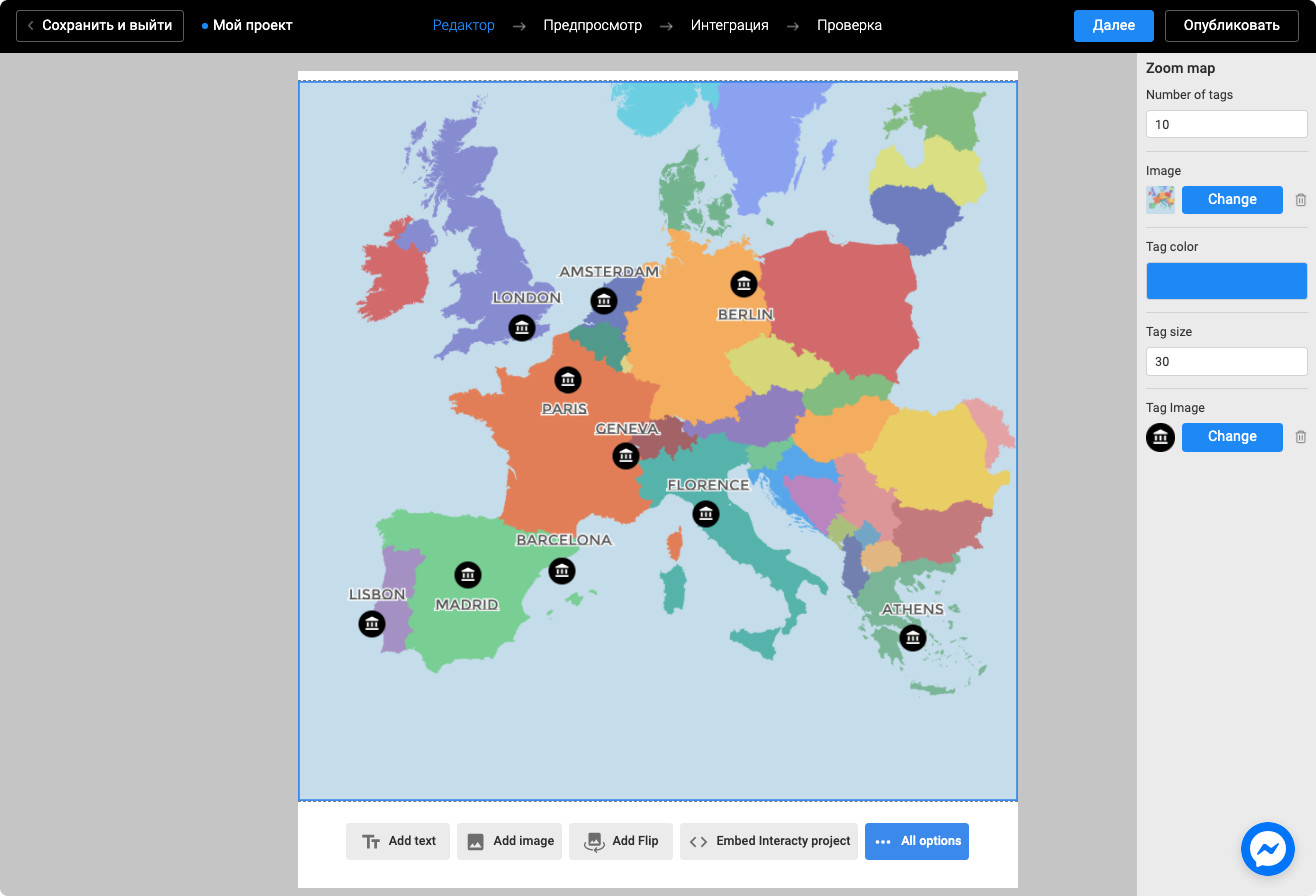Screen dimensions: 1316x896
Task: Click the Далее button
Action: tap(1114, 25)
